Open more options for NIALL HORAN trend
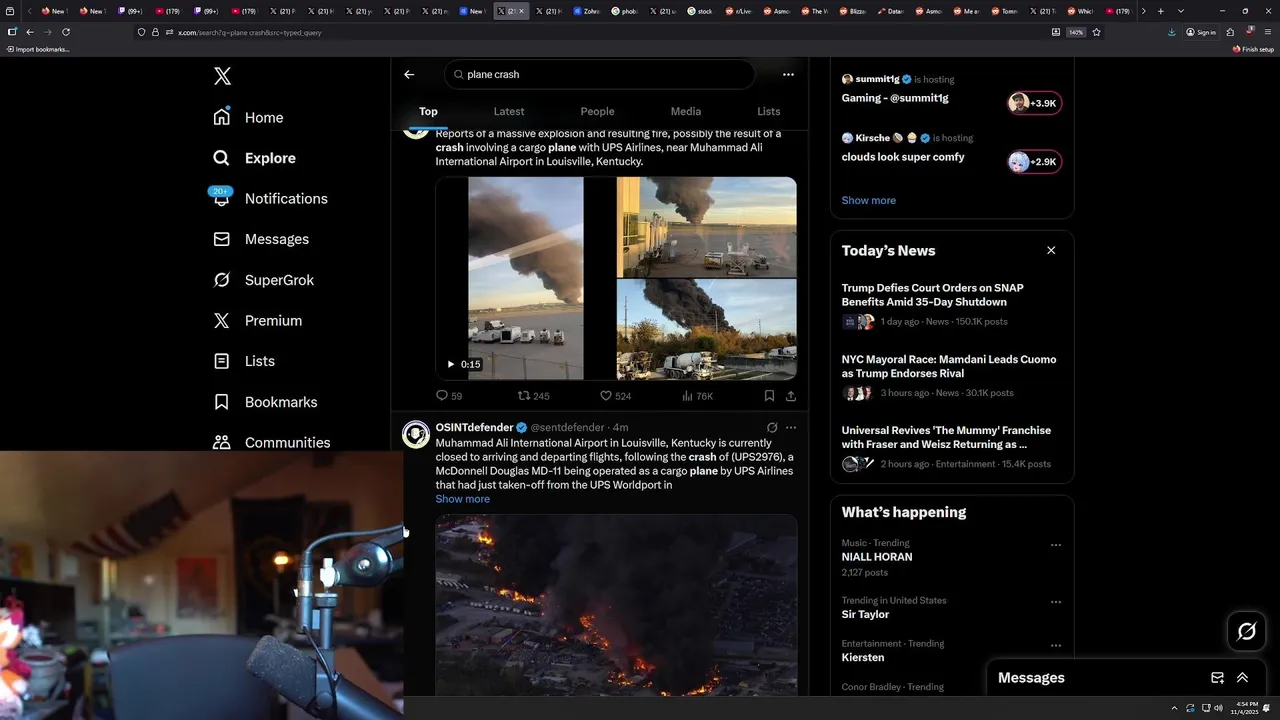This screenshot has width=1280, height=720. 1055,545
